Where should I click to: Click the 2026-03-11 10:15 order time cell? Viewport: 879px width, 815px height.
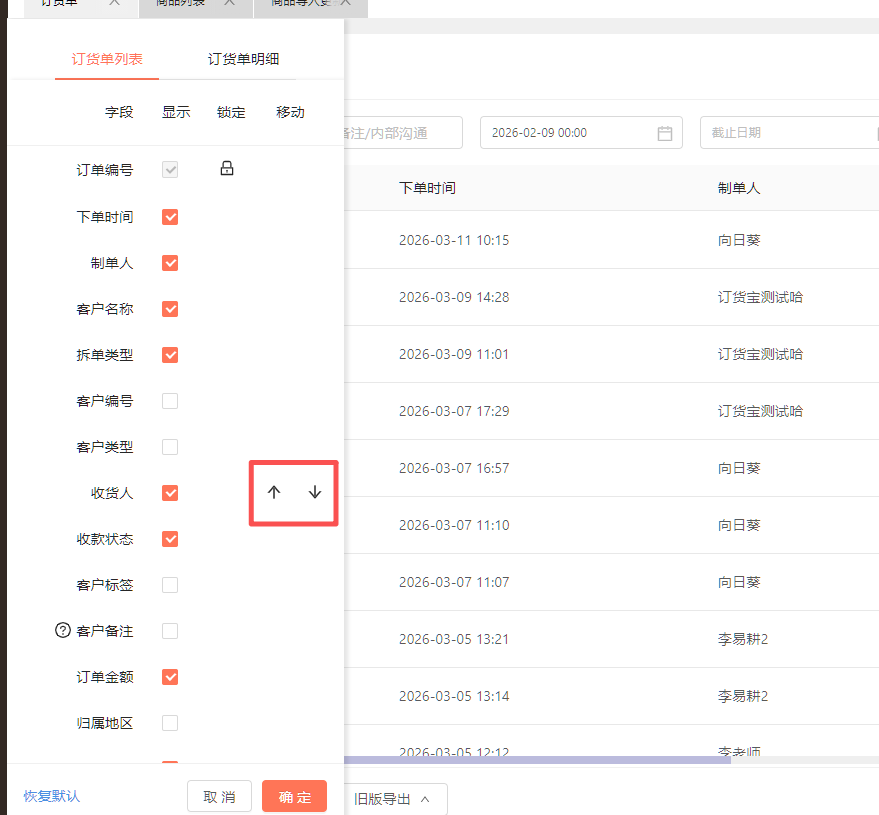(454, 240)
